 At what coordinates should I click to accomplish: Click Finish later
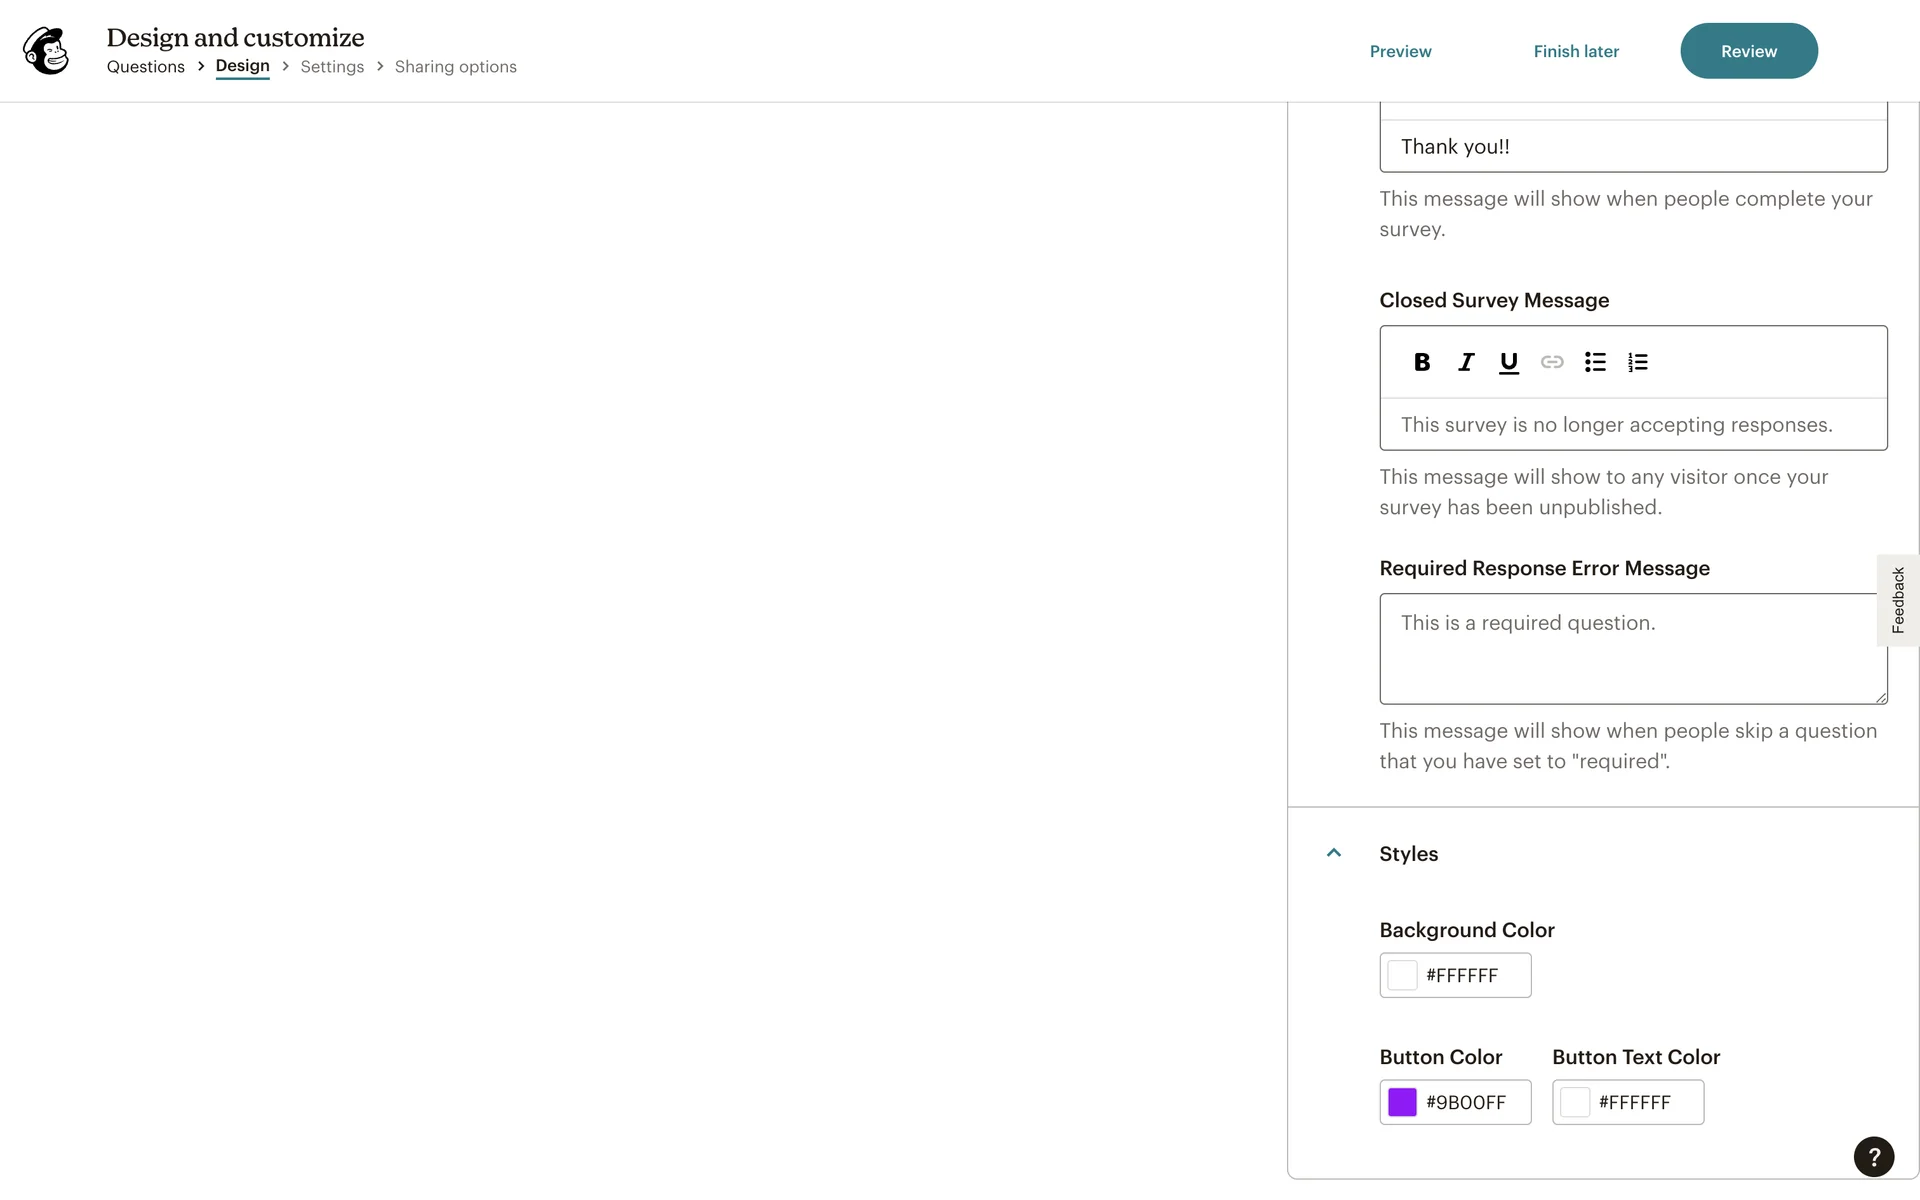[1576, 51]
